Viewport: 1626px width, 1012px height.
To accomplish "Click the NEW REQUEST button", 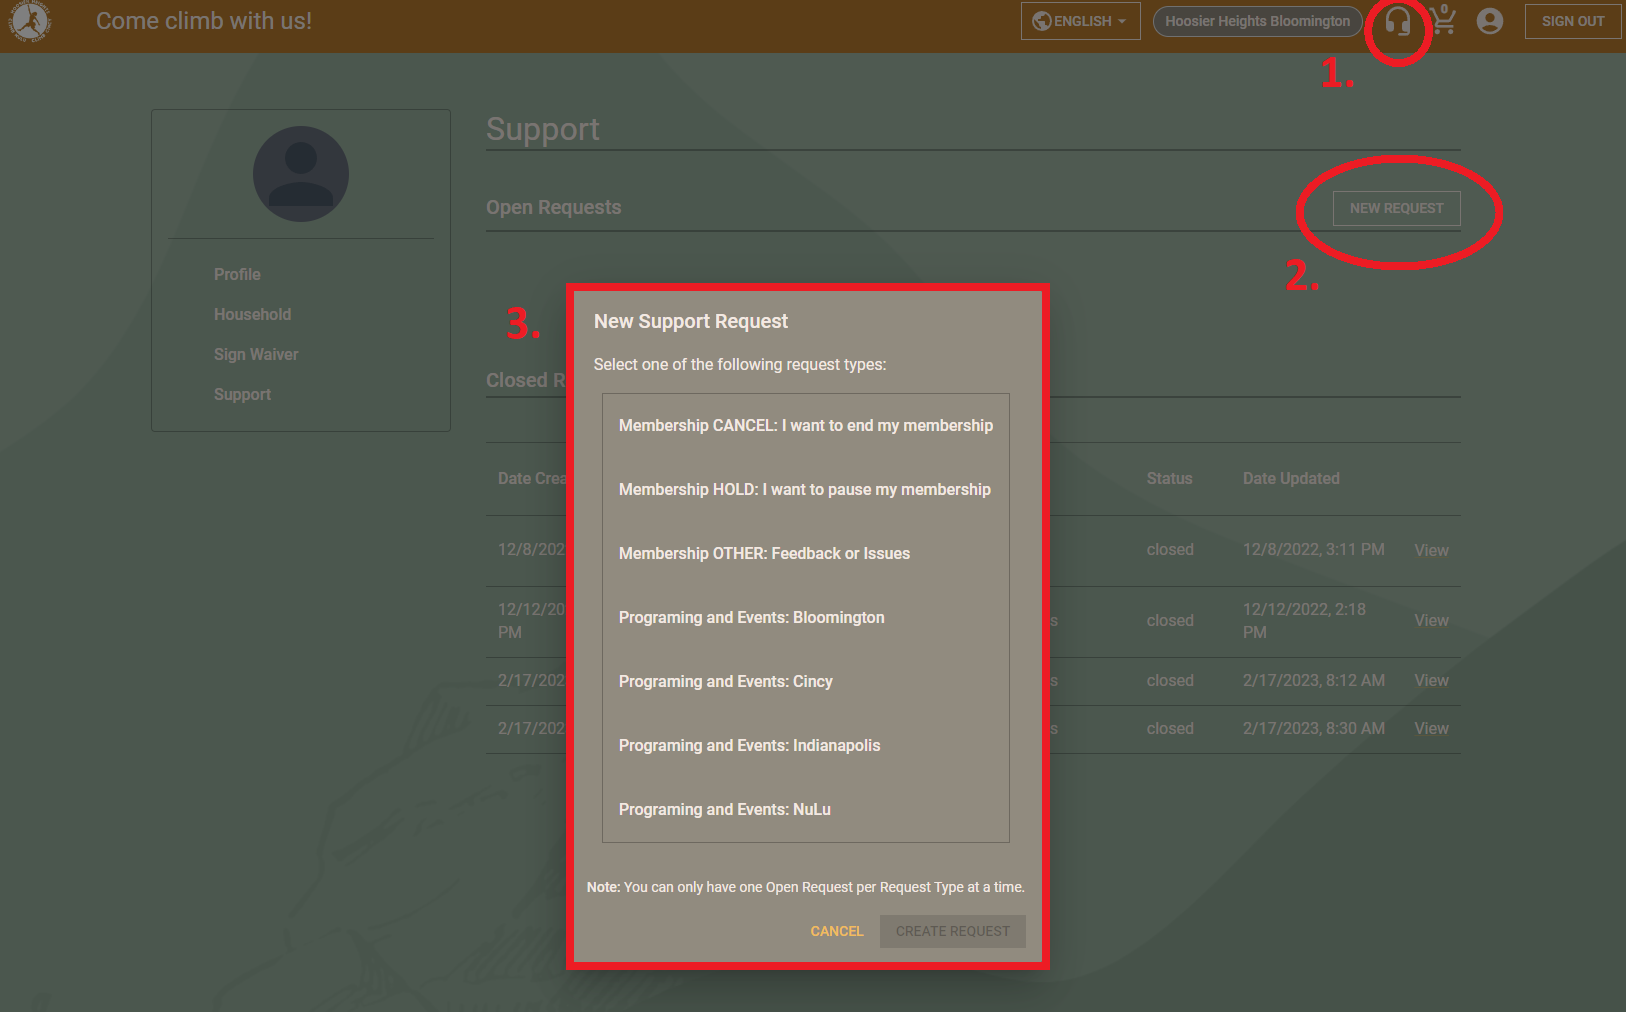I will click(1396, 208).
